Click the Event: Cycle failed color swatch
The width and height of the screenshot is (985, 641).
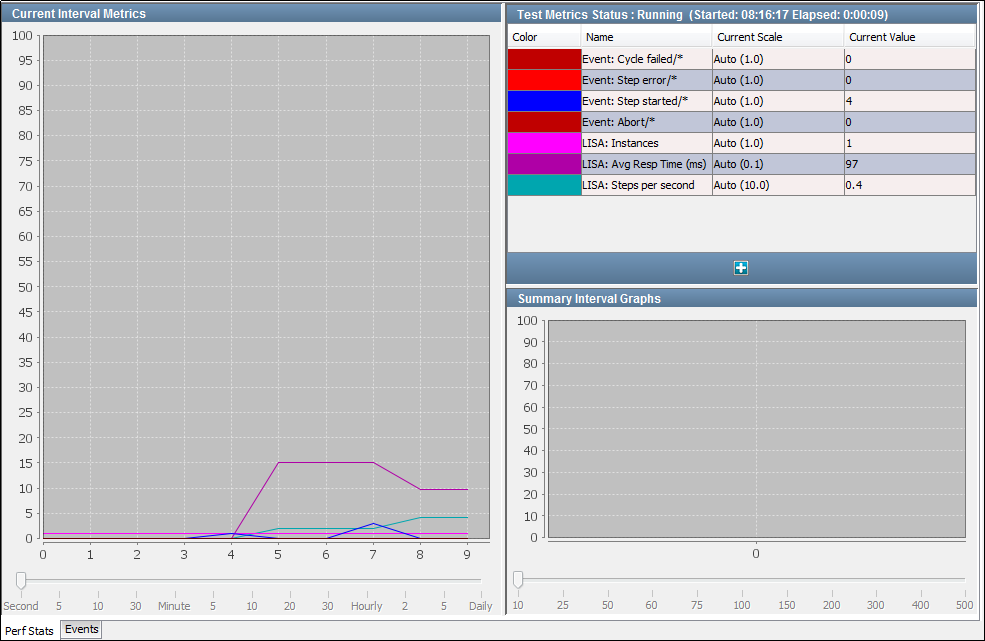[543, 59]
